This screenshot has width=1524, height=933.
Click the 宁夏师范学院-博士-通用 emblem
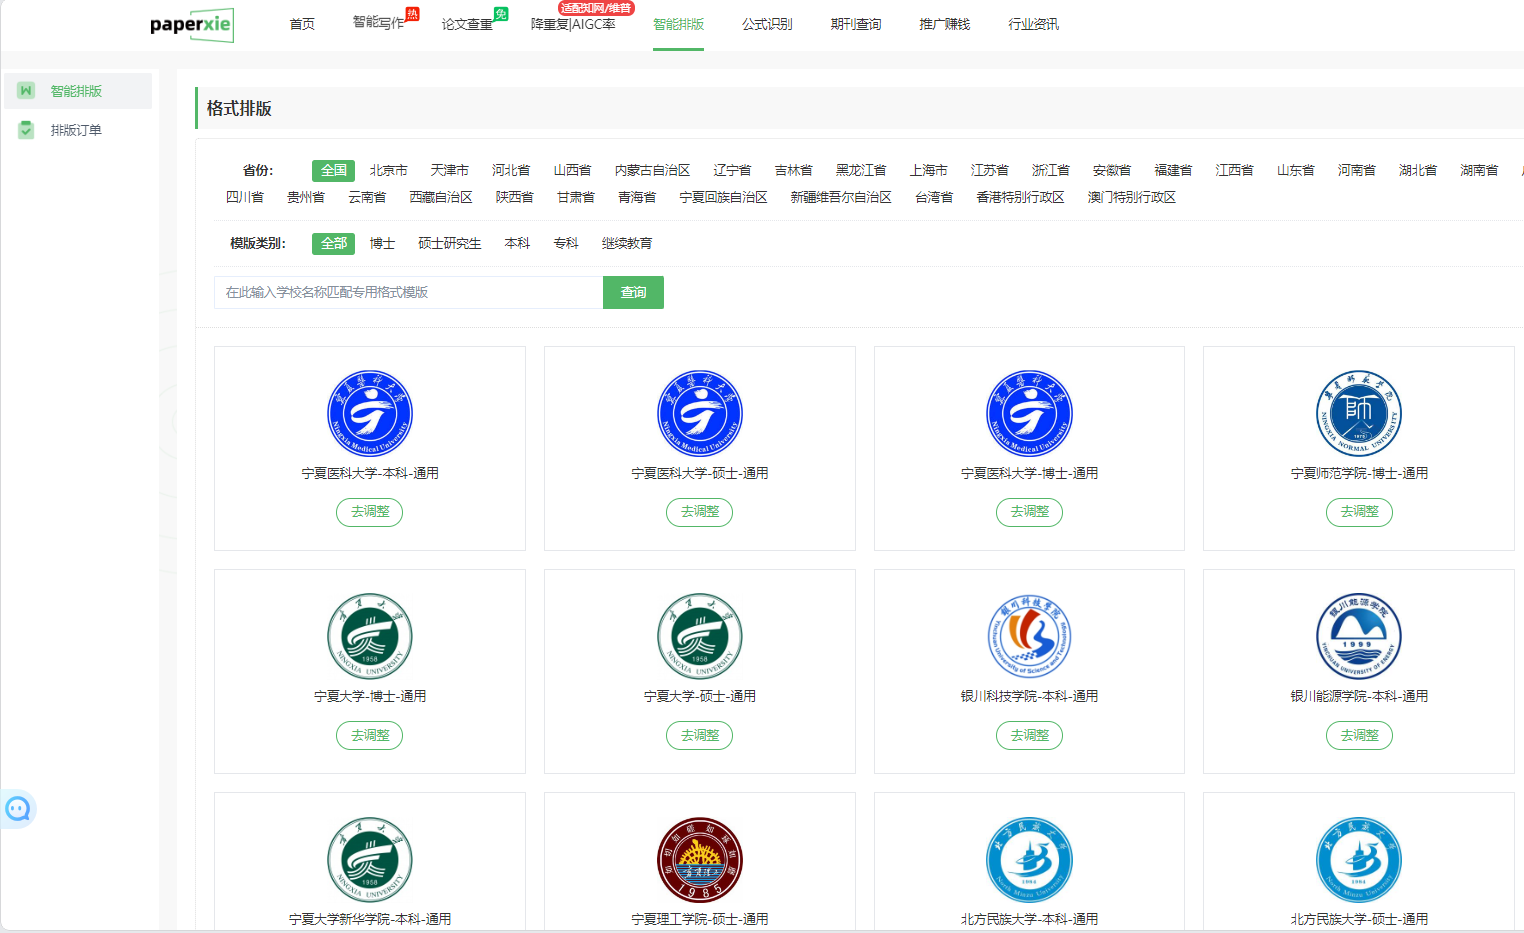[1358, 413]
